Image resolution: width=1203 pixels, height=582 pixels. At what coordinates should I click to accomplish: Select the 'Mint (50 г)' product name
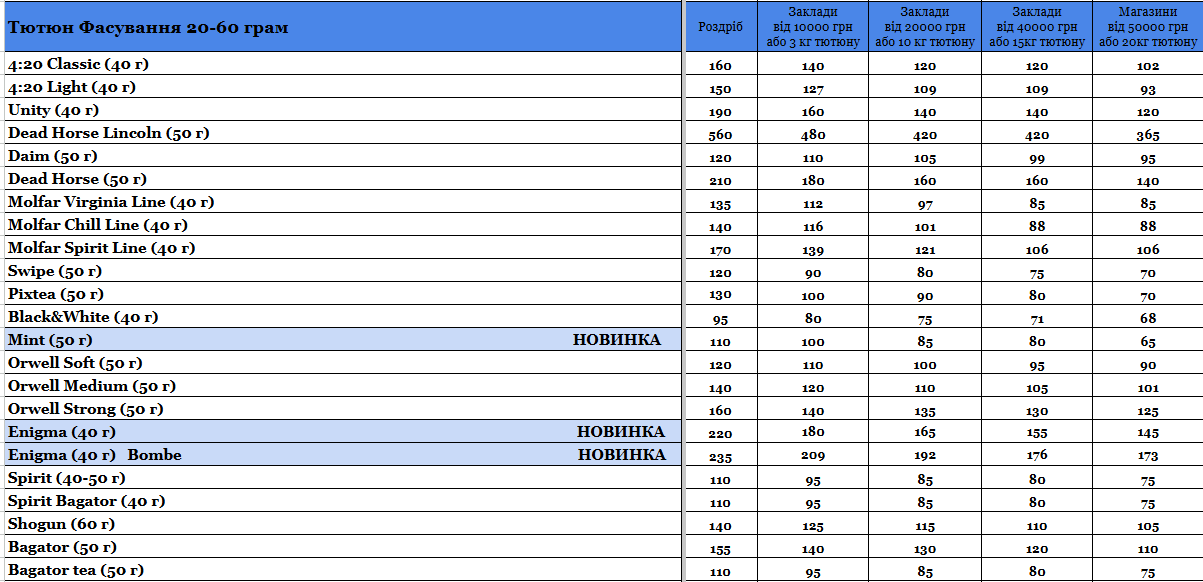[x=50, y=340]
